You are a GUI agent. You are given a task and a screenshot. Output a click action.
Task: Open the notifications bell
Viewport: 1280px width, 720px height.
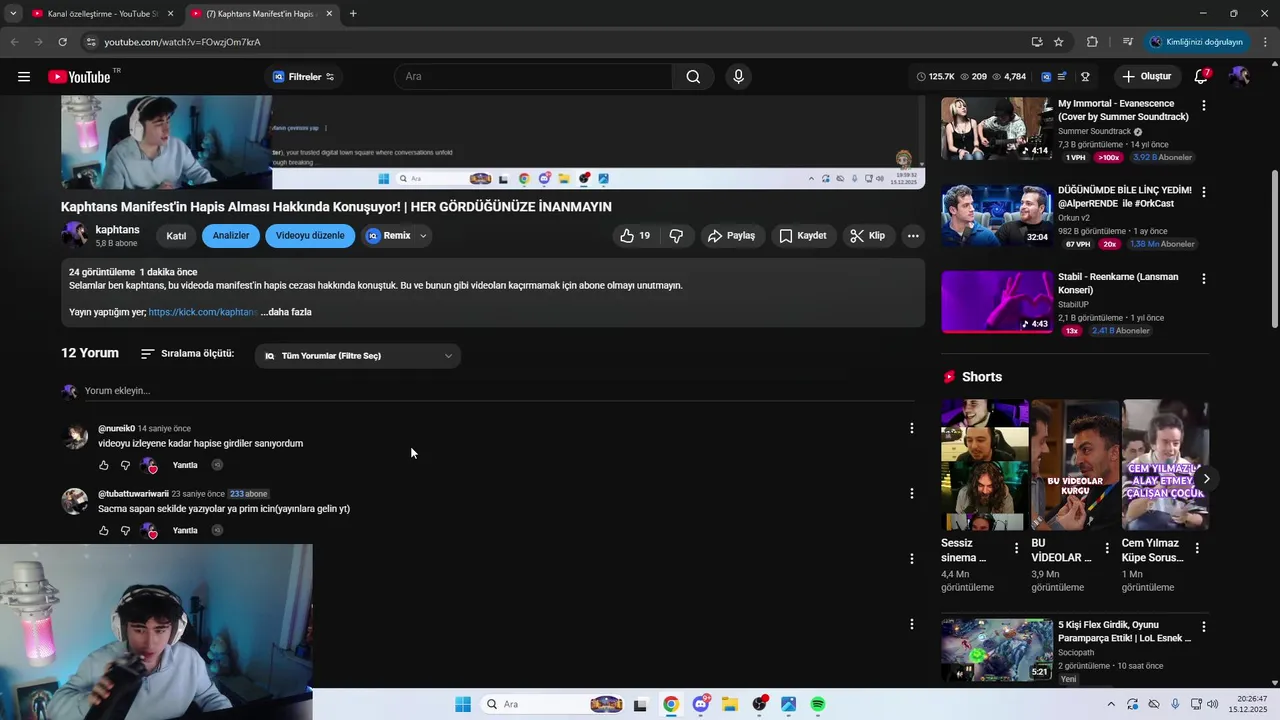coord(1201,77)
